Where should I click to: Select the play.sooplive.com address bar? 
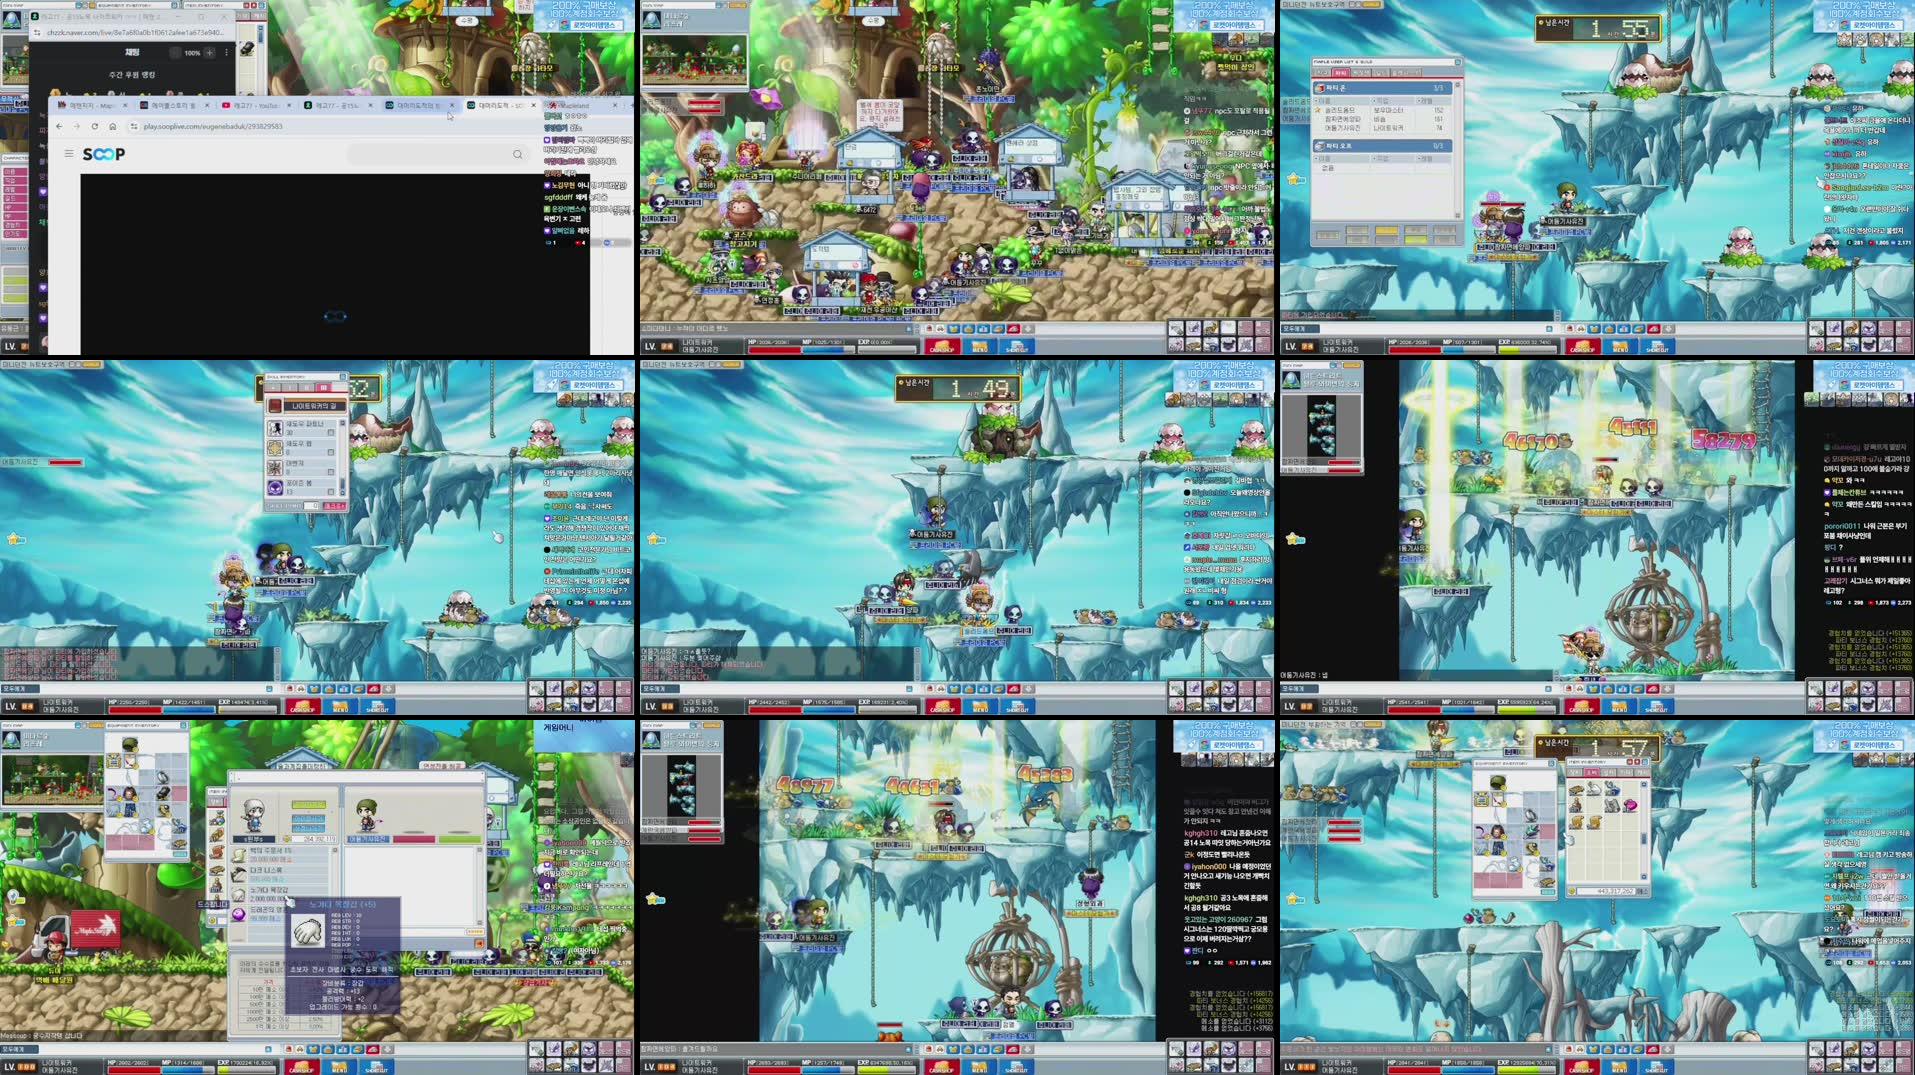330,126
